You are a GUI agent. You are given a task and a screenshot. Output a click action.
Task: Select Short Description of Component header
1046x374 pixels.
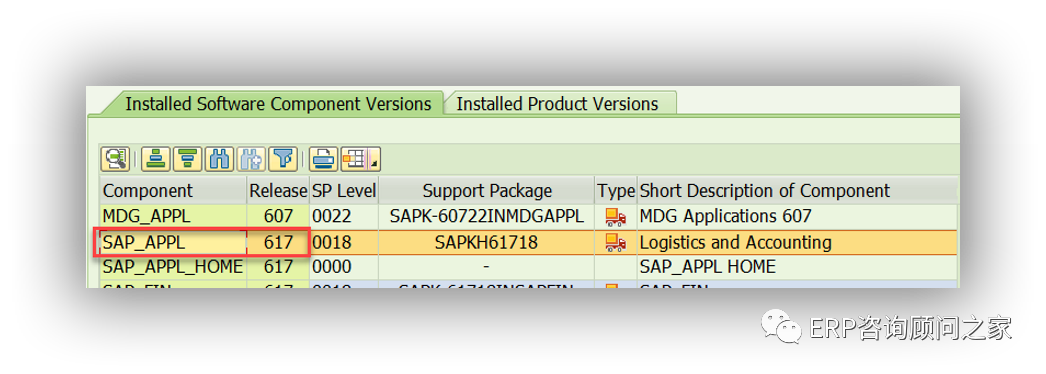[x=797, y=191]
